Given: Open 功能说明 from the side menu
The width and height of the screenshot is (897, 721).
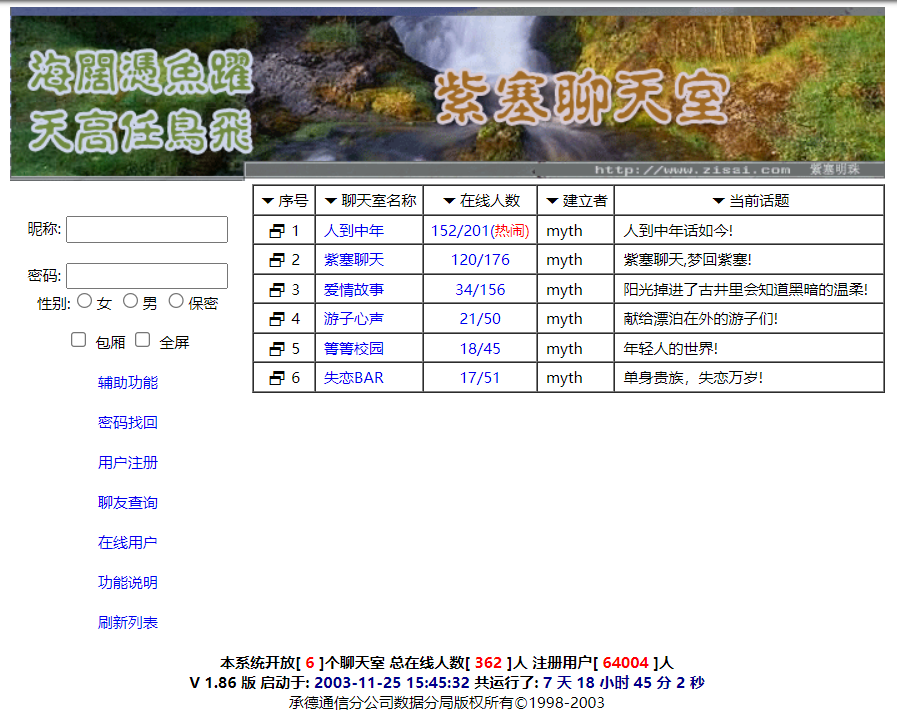Looking at the screenshot, I should [x=128, y=583].
